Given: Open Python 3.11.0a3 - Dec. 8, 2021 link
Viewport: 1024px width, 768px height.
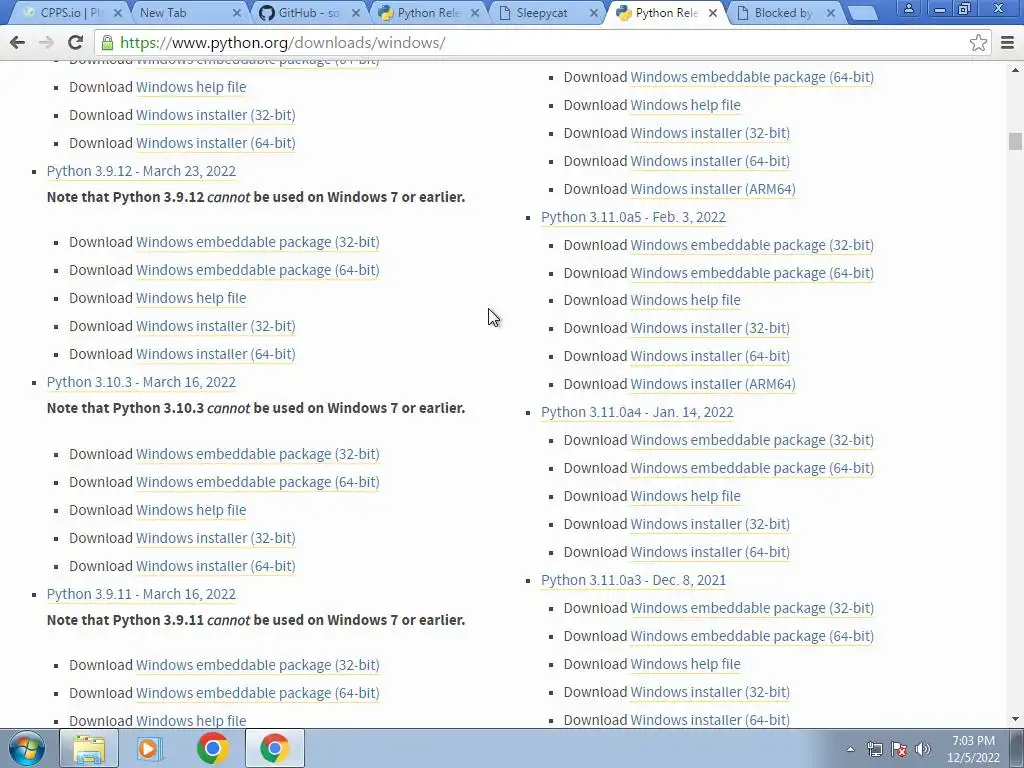Looking at the screenshot, I should [633, 580].
